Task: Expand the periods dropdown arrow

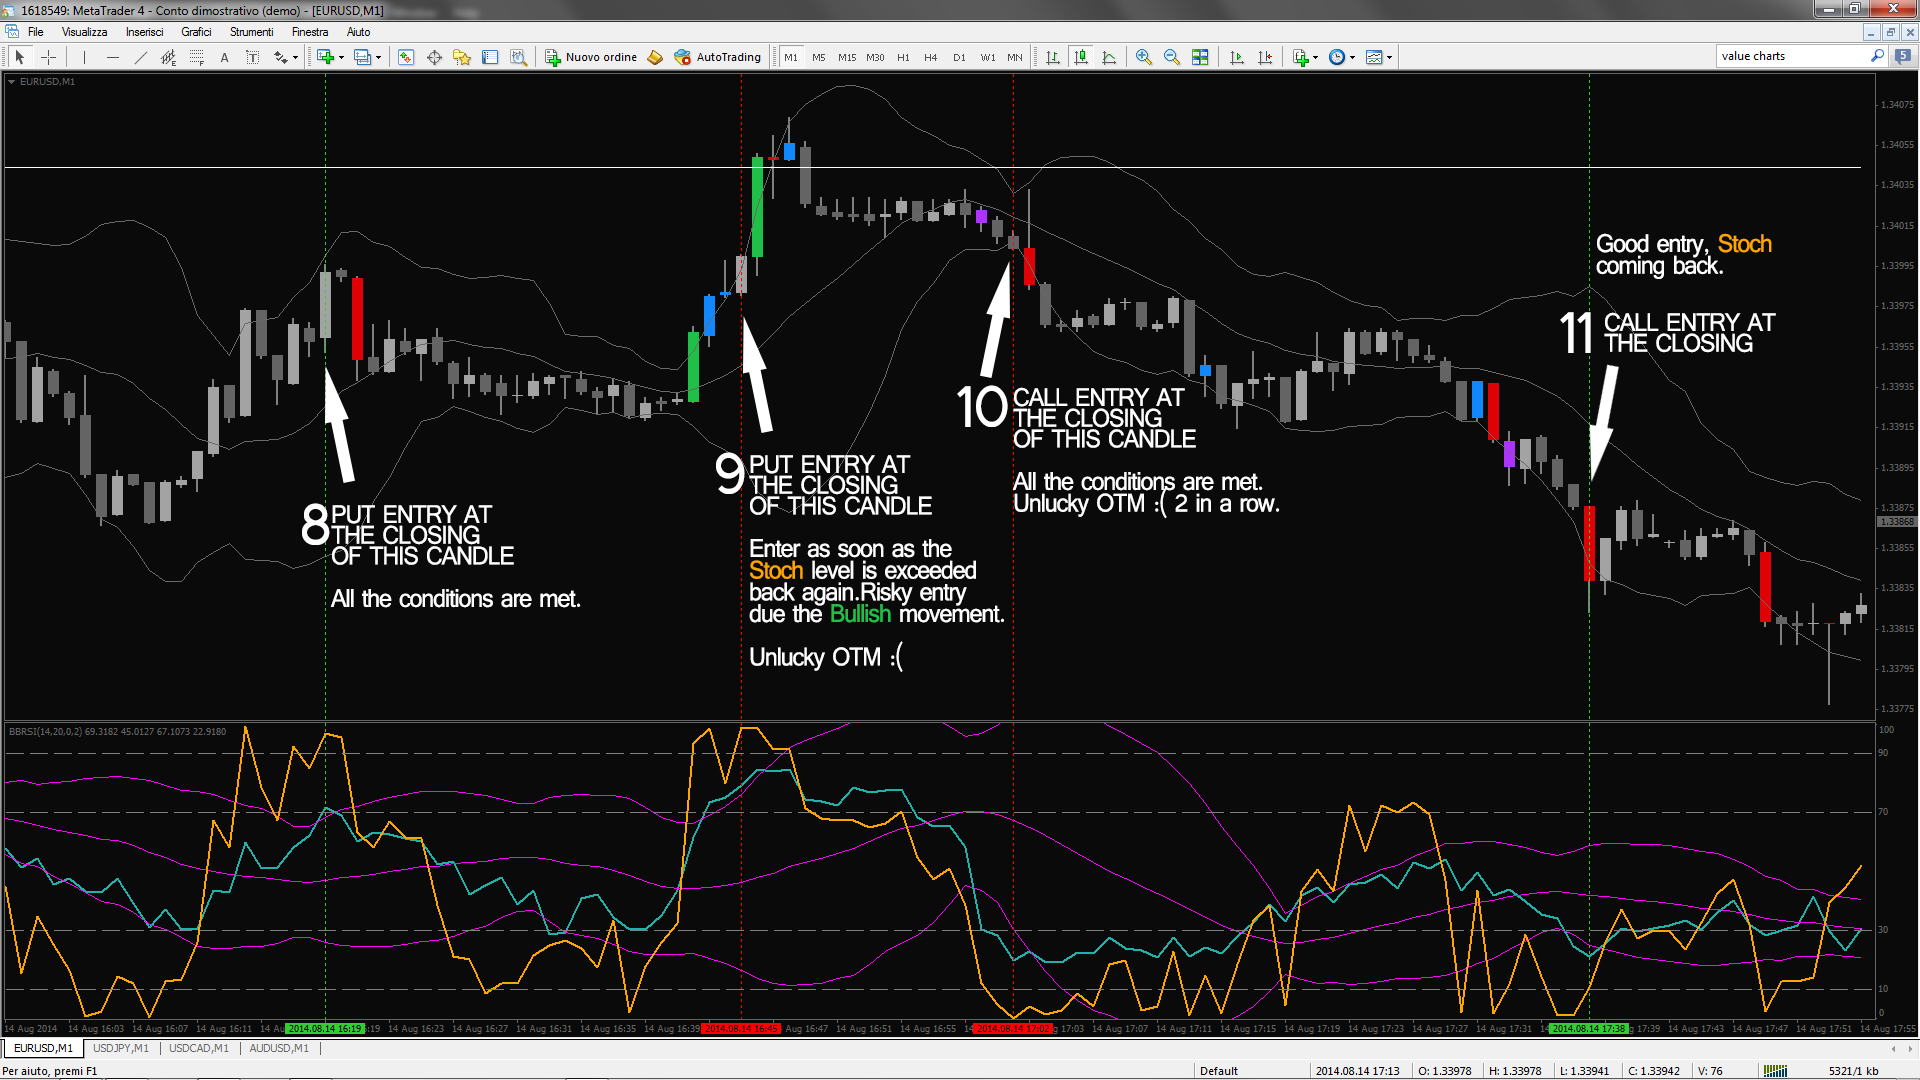Action: coord(1352,57)
